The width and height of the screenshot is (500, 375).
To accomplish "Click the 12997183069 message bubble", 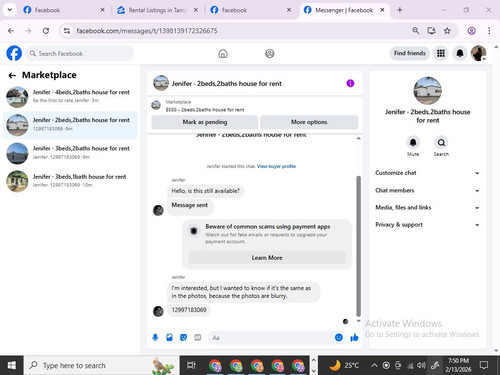I will (x=189, y=310).
